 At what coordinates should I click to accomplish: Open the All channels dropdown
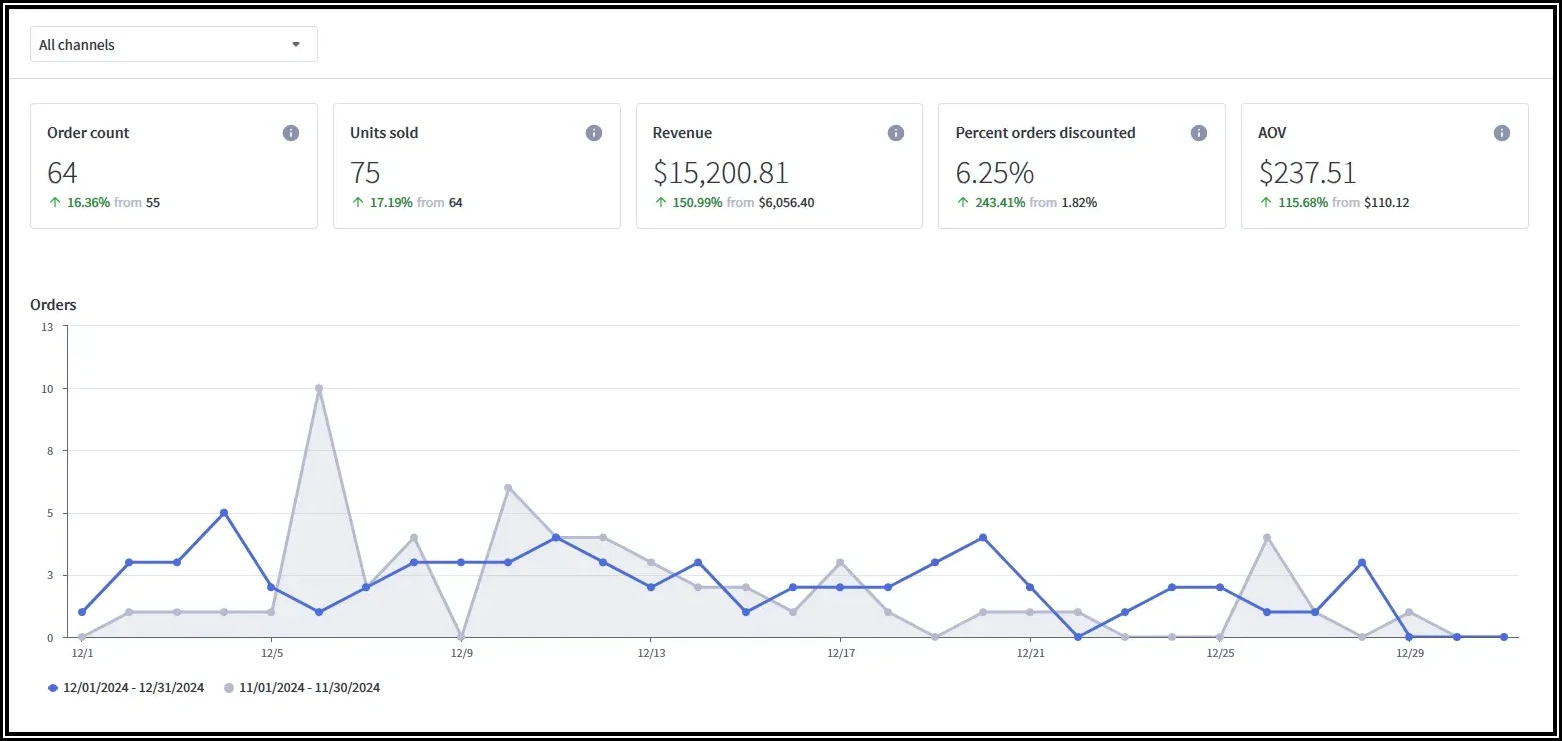(173, 45)
